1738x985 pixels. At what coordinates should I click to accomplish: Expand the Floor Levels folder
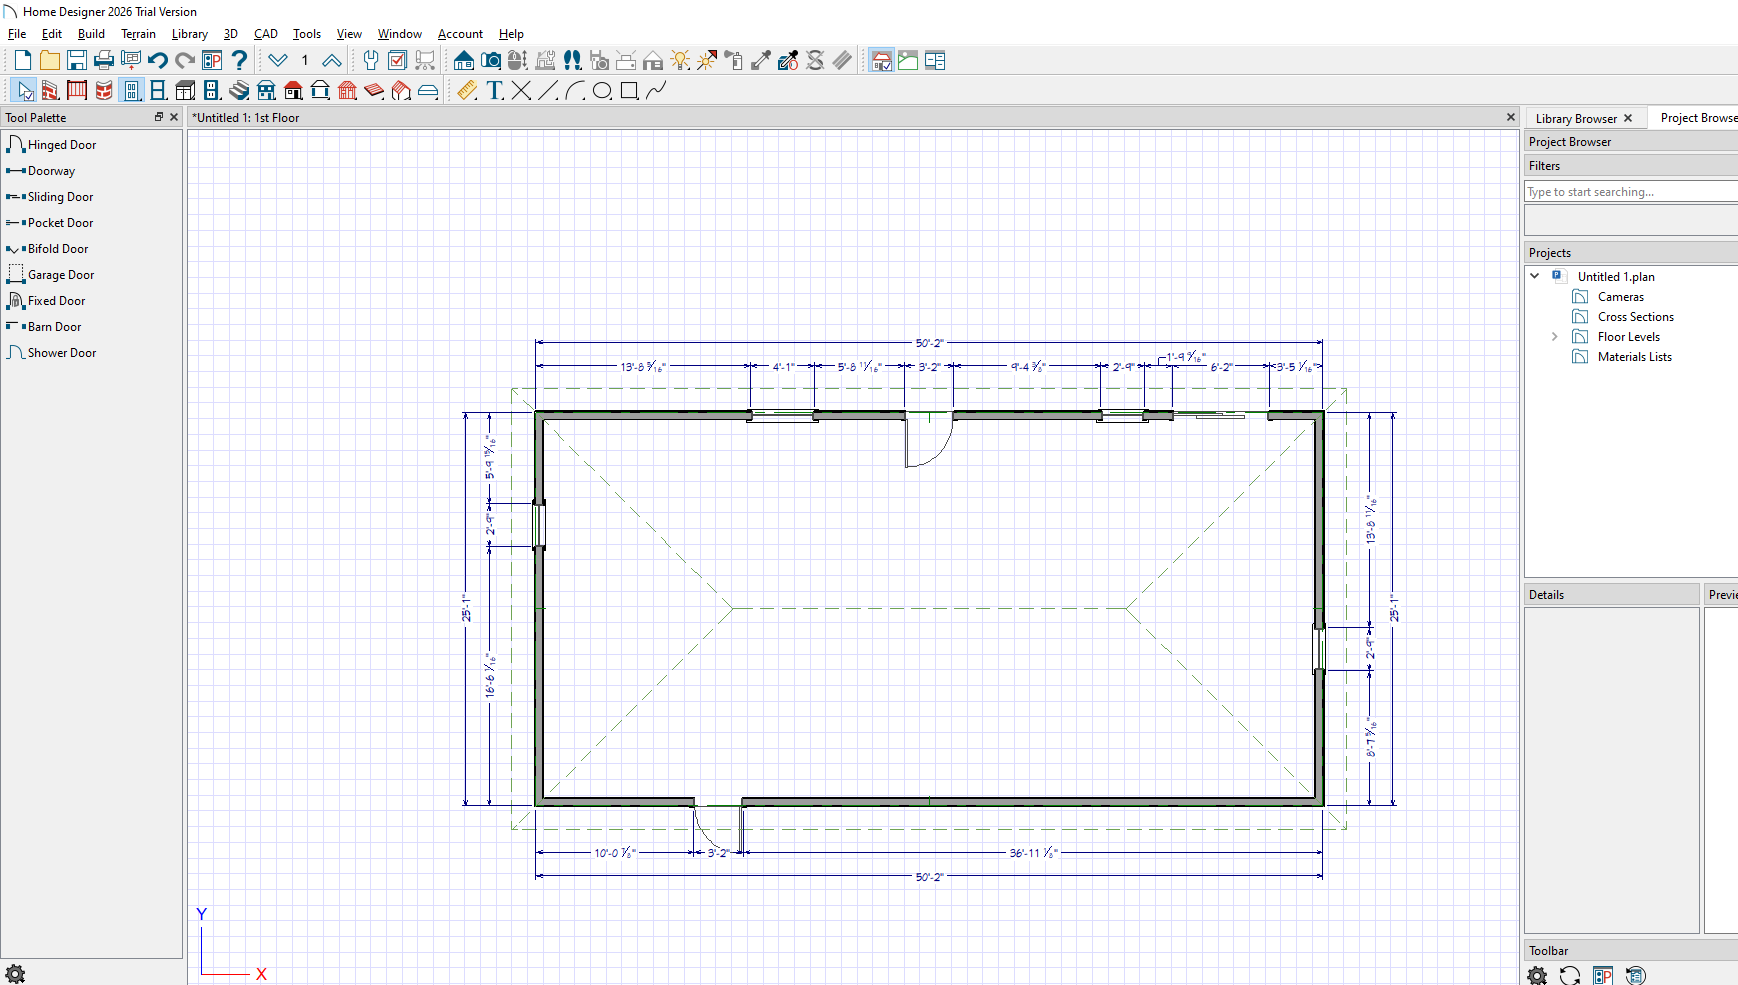click(x=1554, y=337)
